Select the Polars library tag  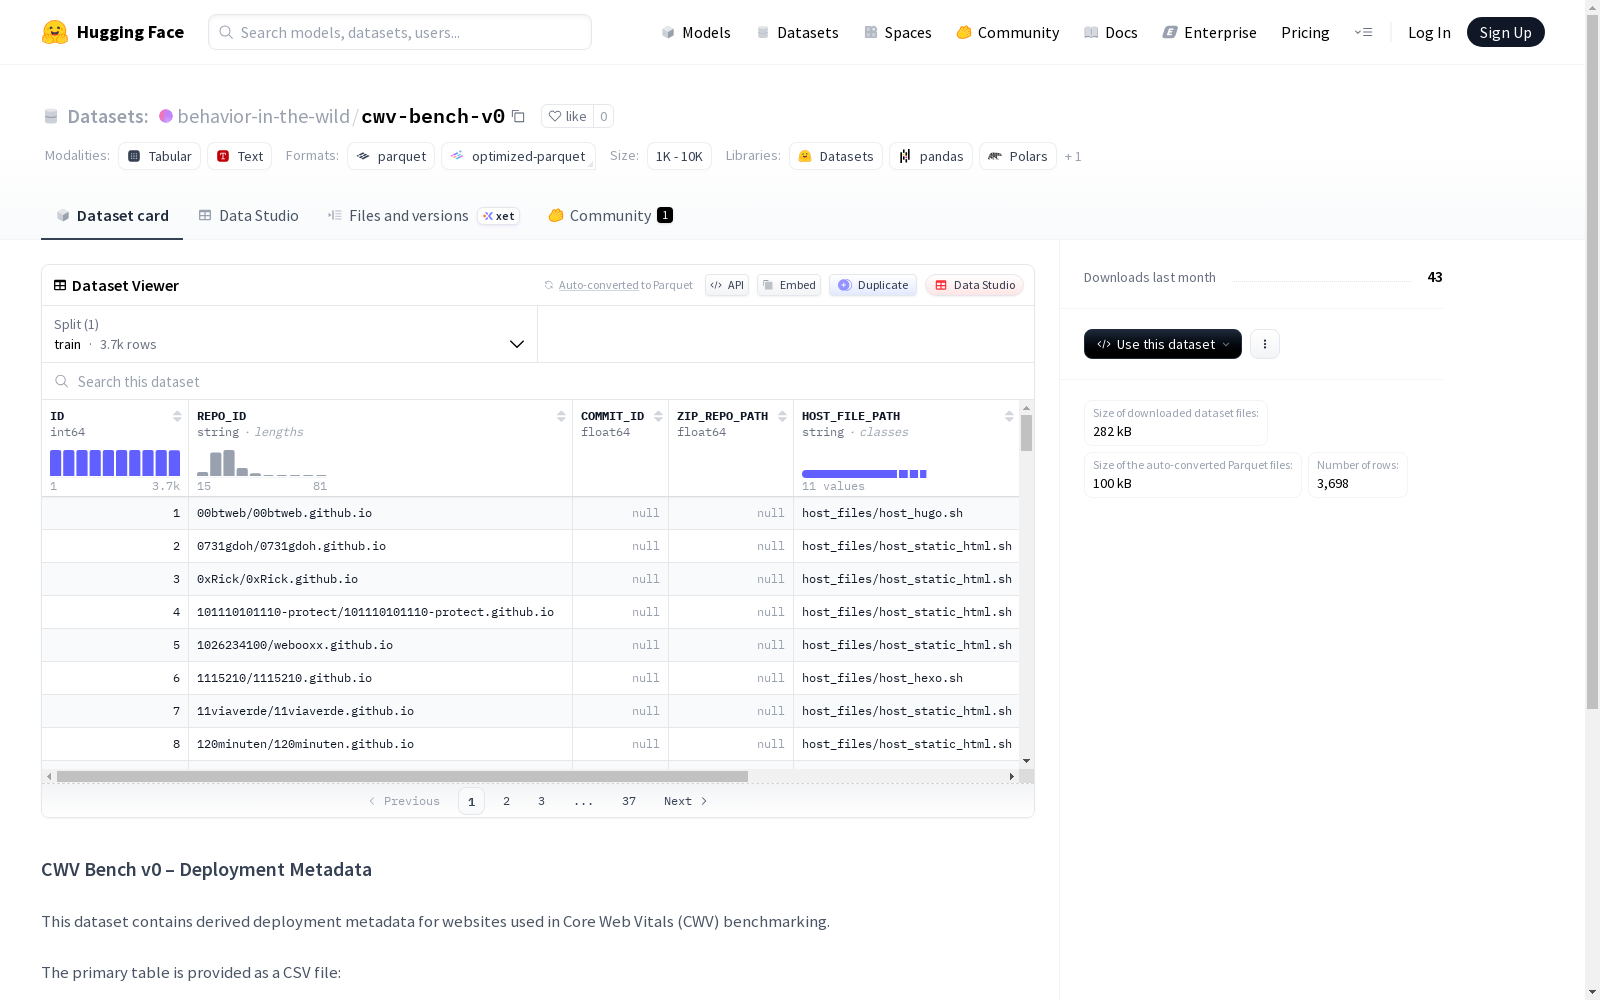[1018, 156]
